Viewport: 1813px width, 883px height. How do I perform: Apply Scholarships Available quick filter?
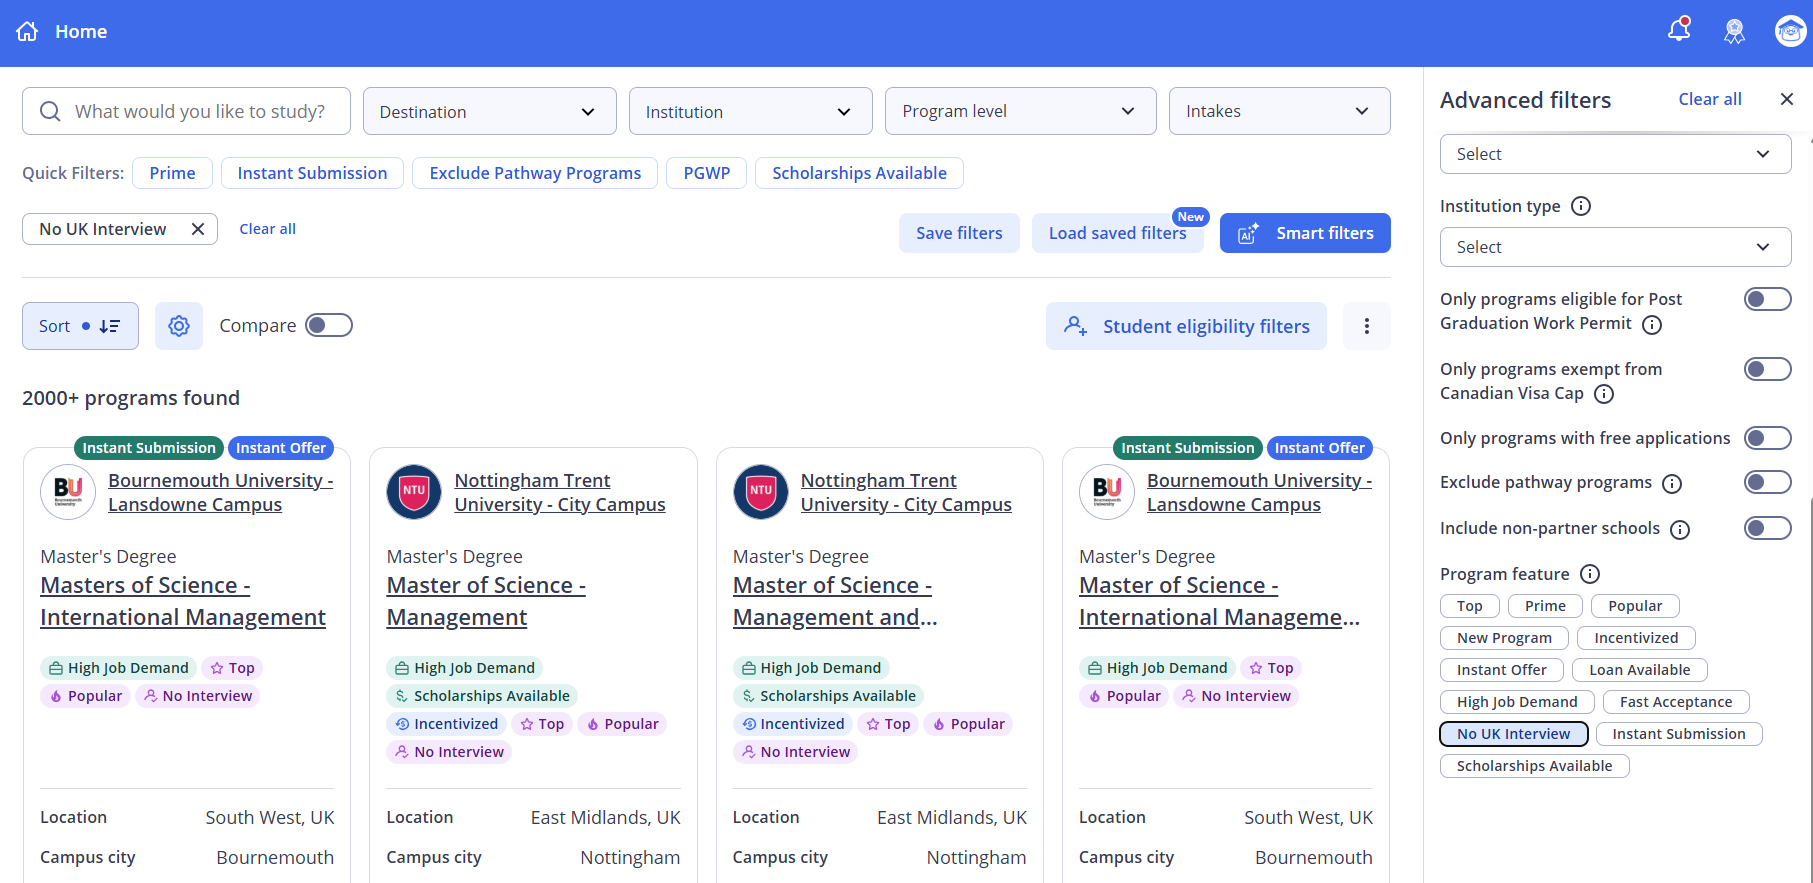click(859, 173)
